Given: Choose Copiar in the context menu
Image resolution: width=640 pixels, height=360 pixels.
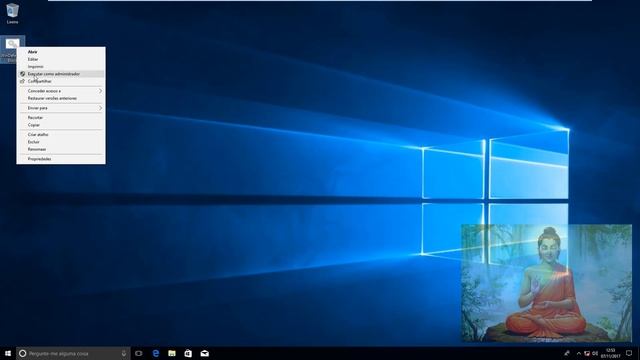Looking at the screenshot, I should tap(60, 125).
